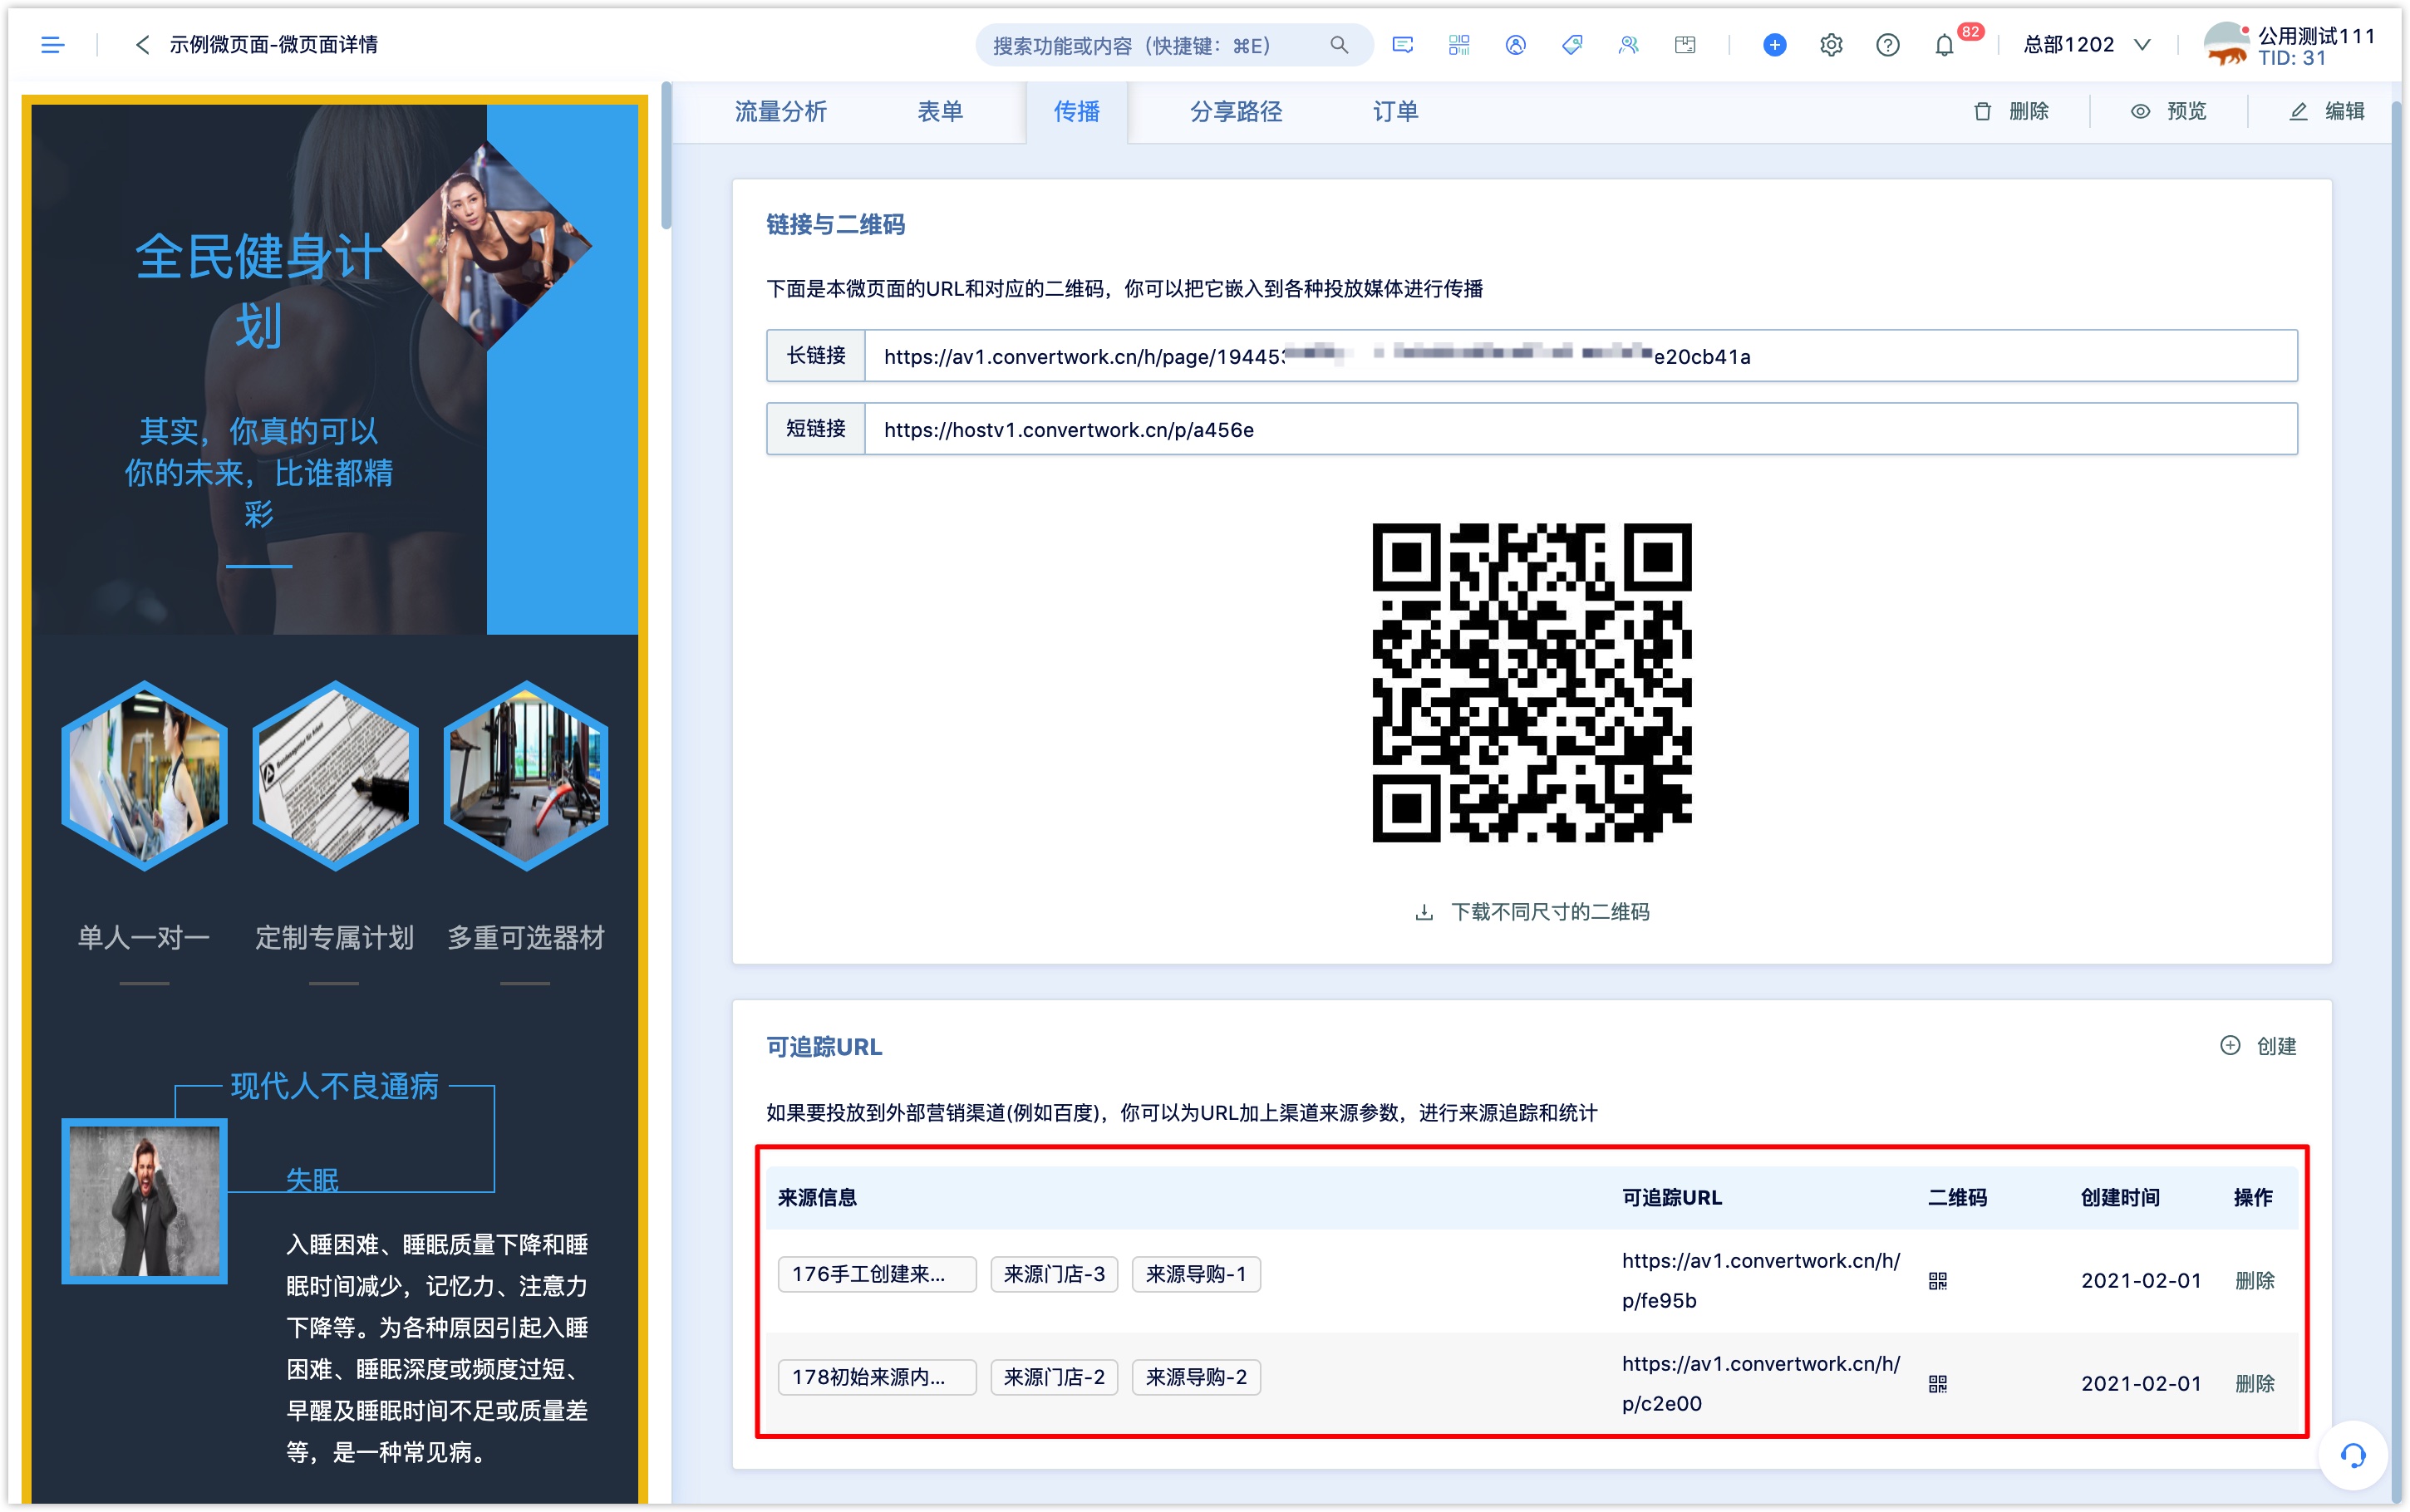Open QR code icon for p/fe95b row
The width and height of the screenshot is (2410, 1512).
pyautogui.click(x=1937, y=1281)
